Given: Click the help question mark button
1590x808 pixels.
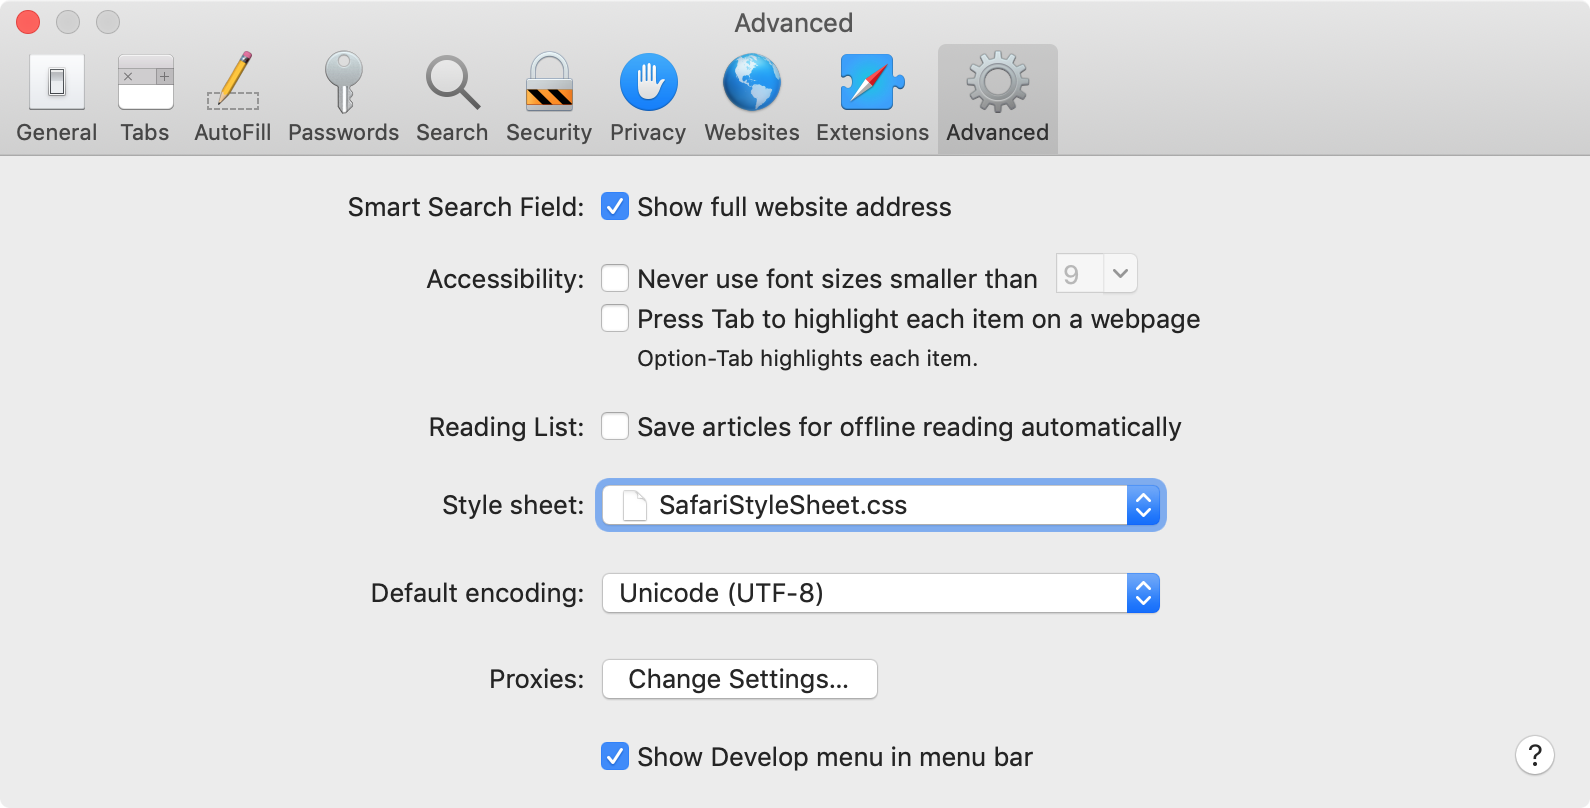Looking at the screenshot, I should click(x=1534, y=755).
